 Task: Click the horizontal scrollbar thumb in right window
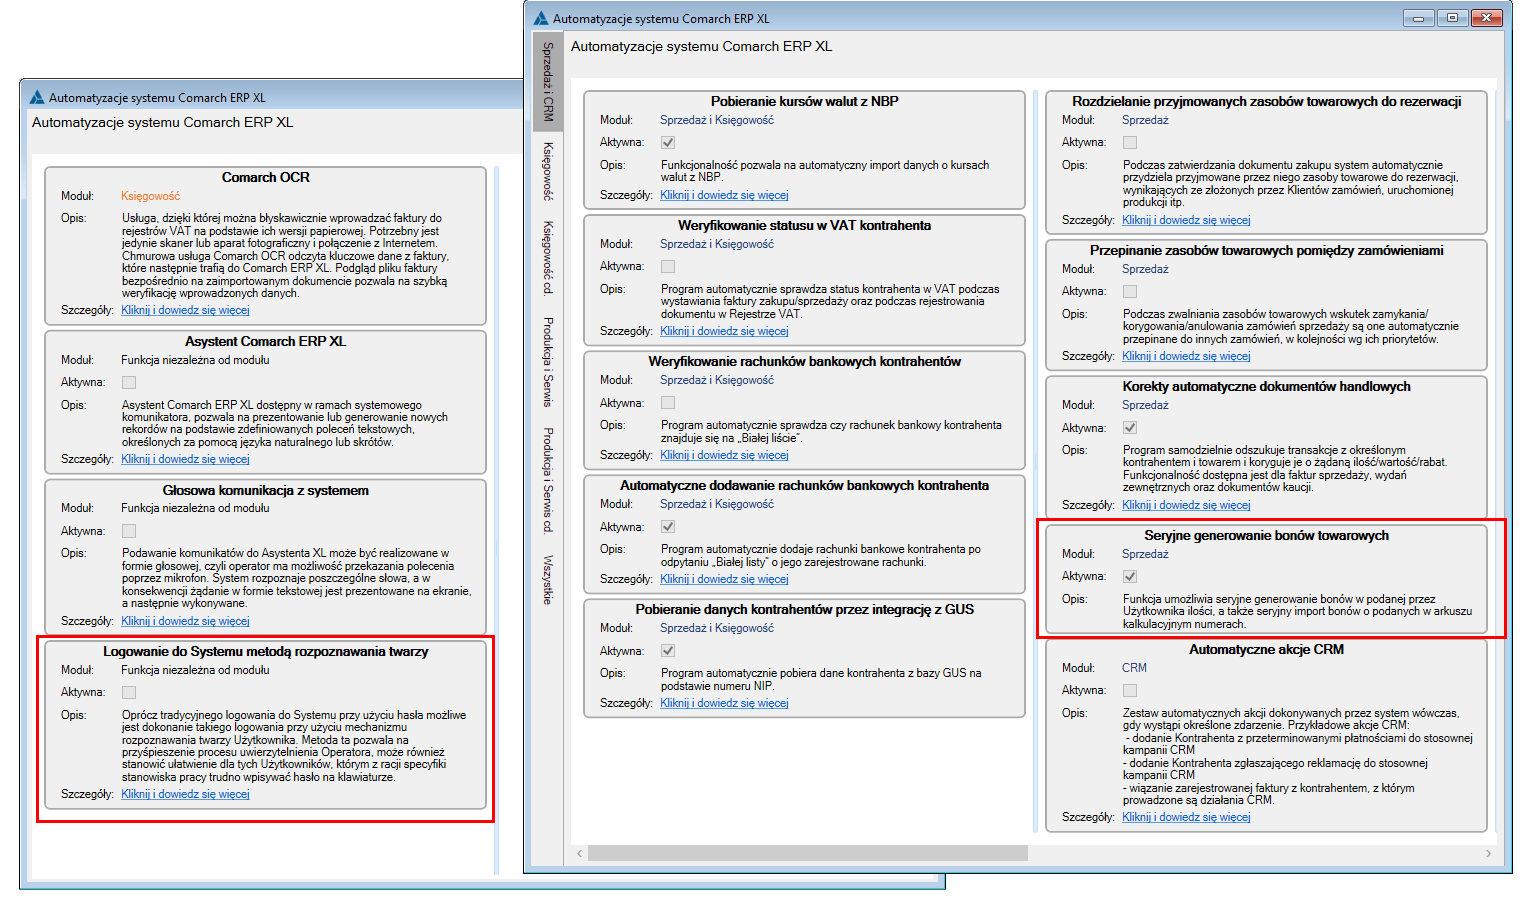click(x=808, y=853)
